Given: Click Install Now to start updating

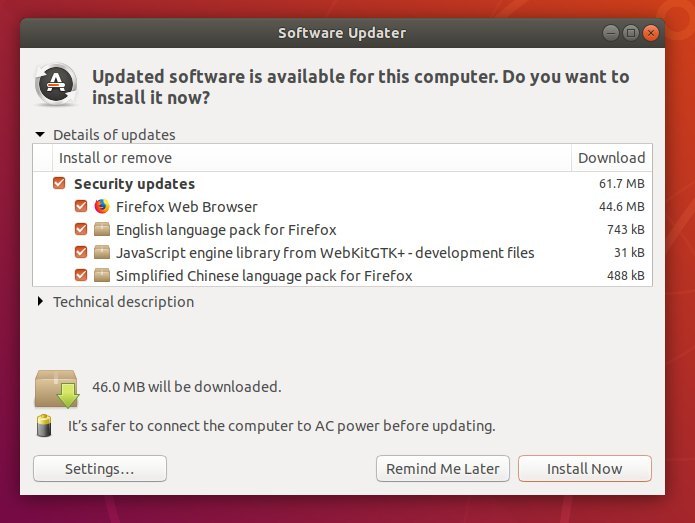Looking at the screenshot, I should click(x=585, y=468).
